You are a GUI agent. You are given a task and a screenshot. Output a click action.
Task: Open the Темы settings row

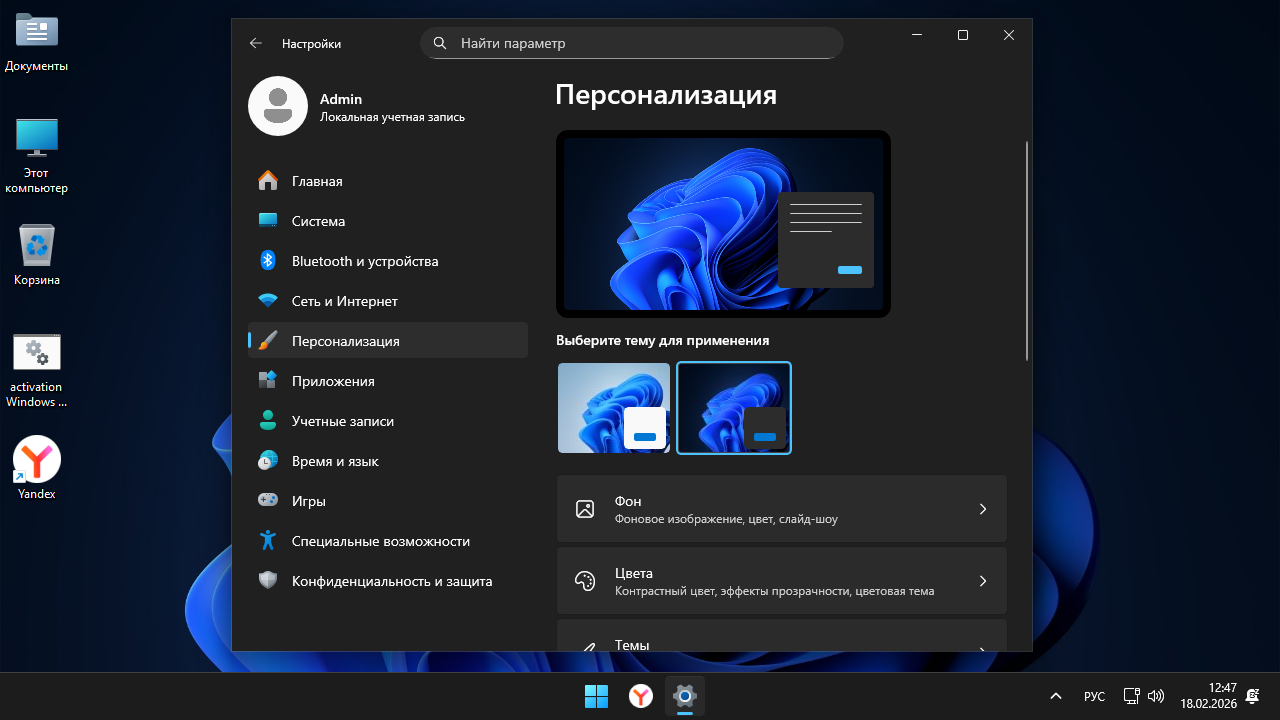[x=780, y=640]
